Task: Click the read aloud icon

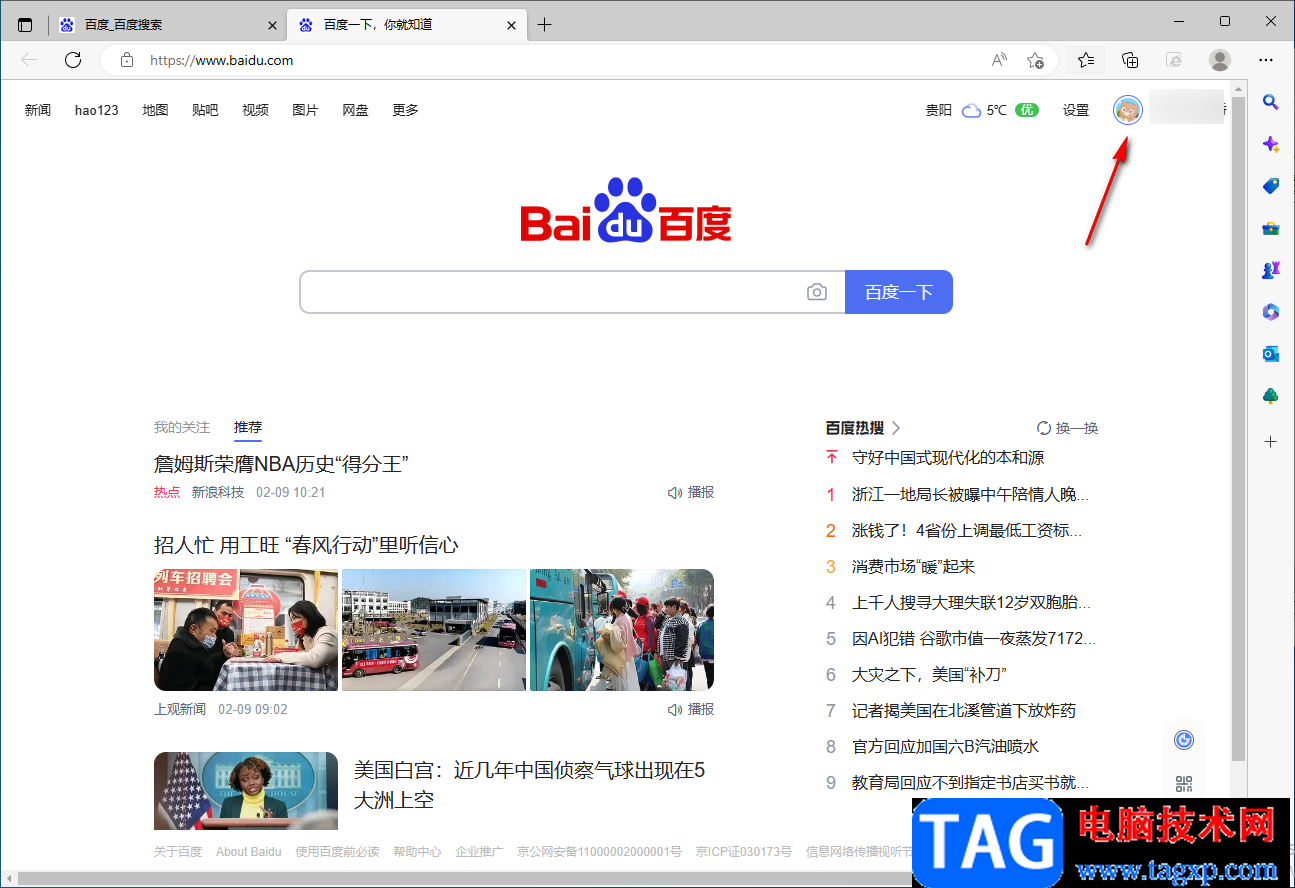Action: [999, 60]
